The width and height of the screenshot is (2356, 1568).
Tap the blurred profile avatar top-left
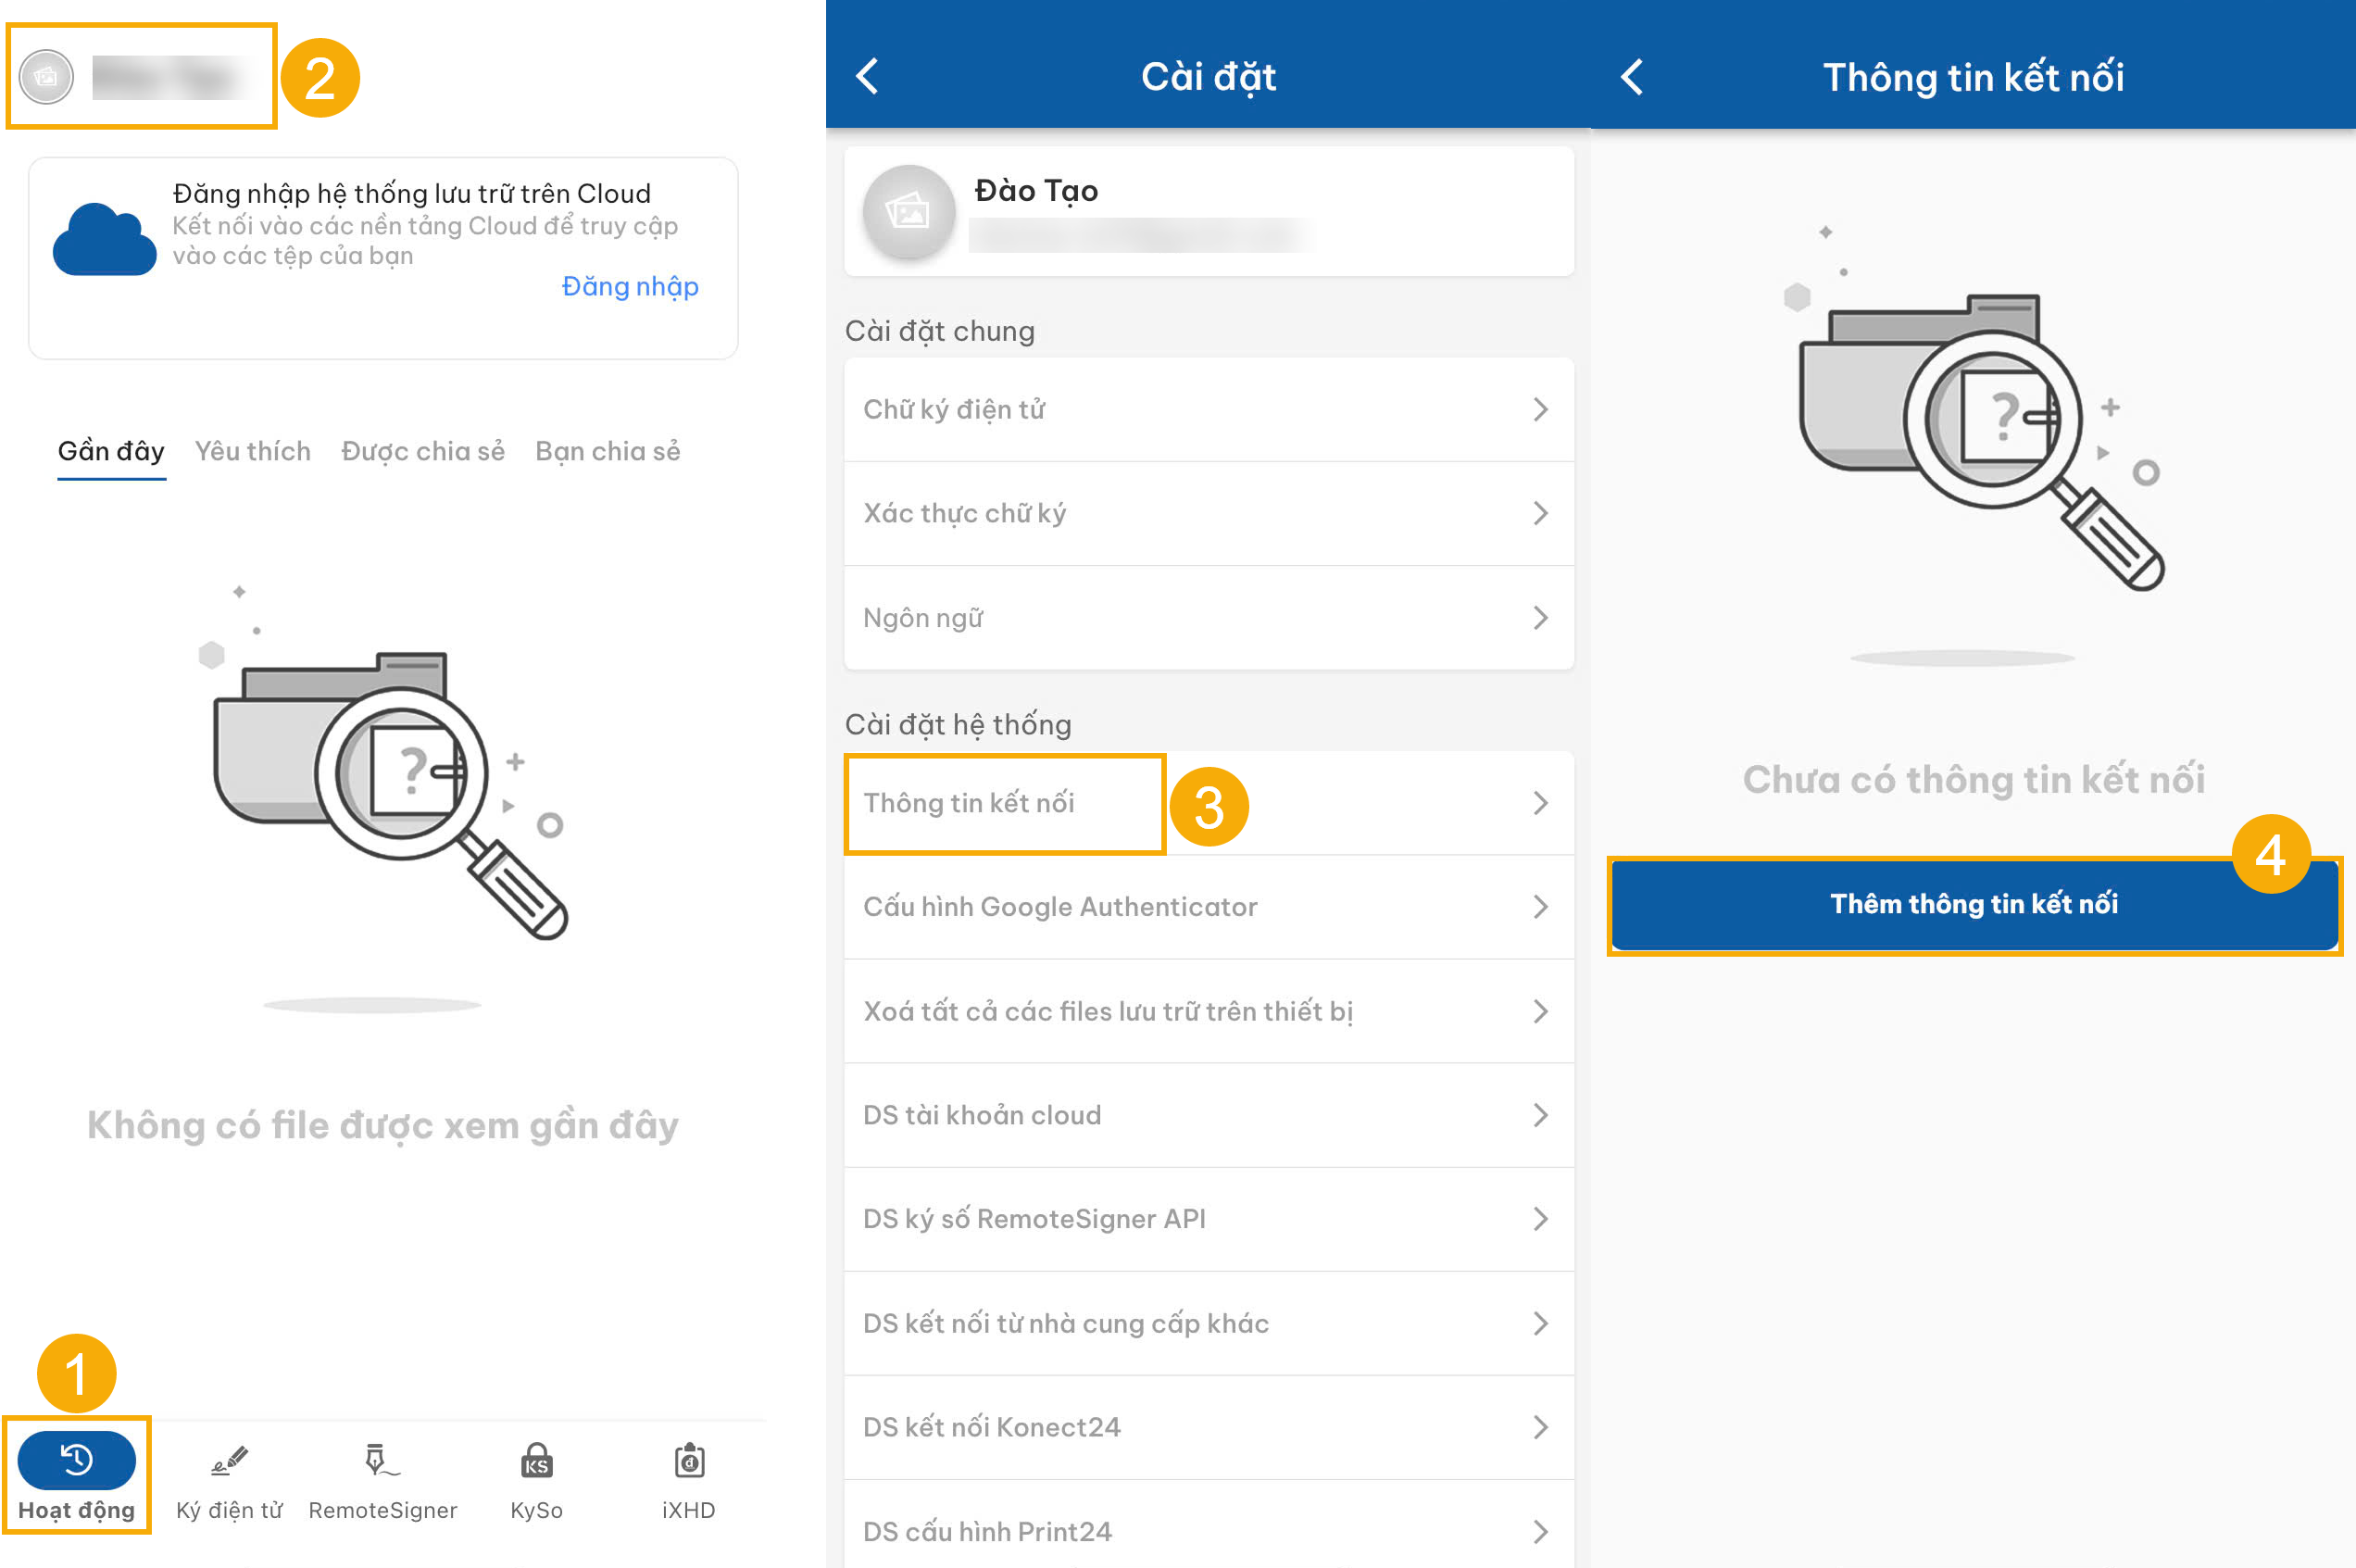(46, 77)
